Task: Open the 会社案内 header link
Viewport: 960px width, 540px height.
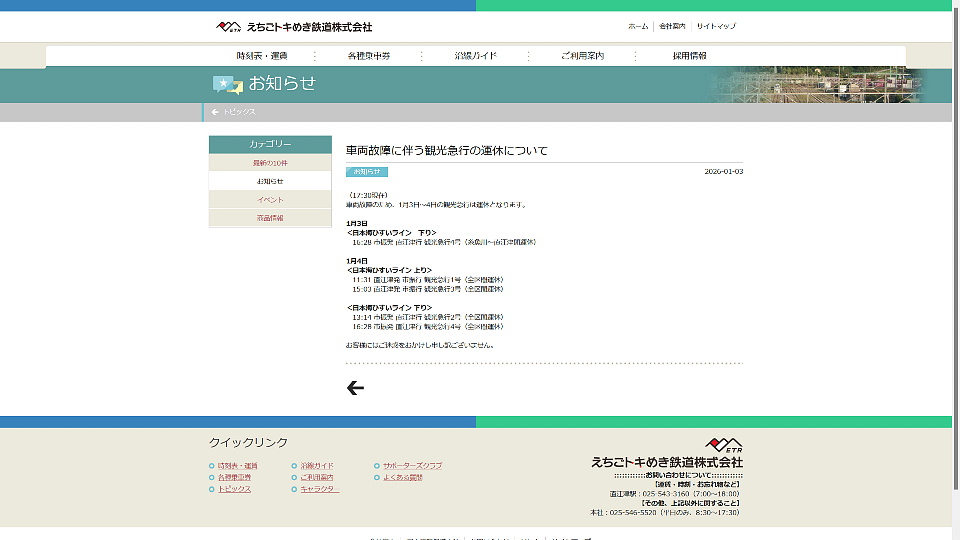Action: pos(672,27)
